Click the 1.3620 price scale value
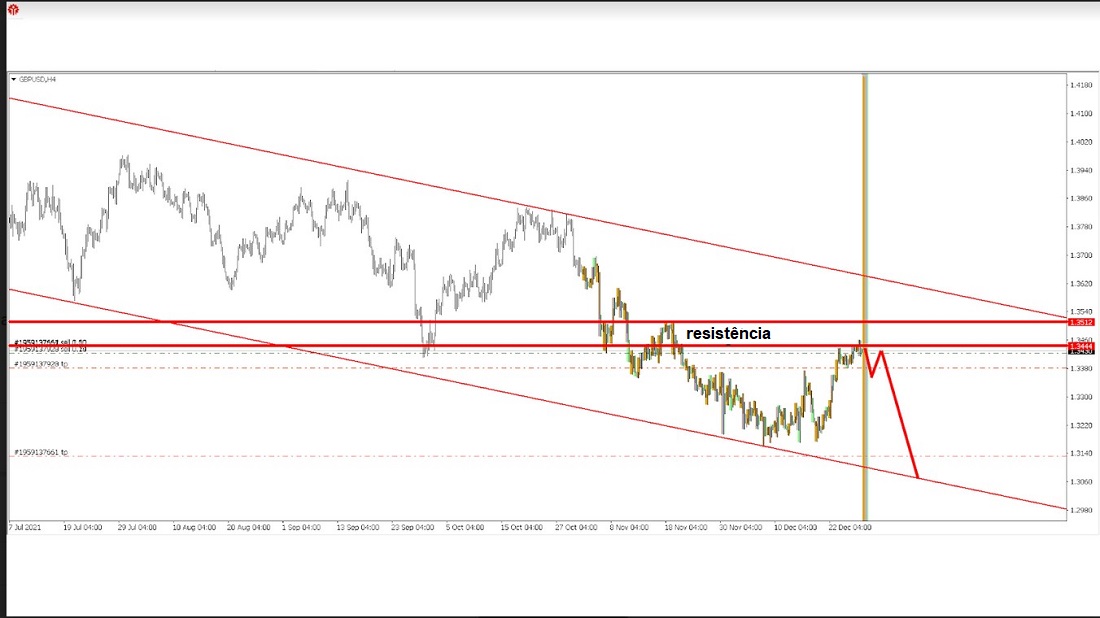 click(x=1081, y=283)
